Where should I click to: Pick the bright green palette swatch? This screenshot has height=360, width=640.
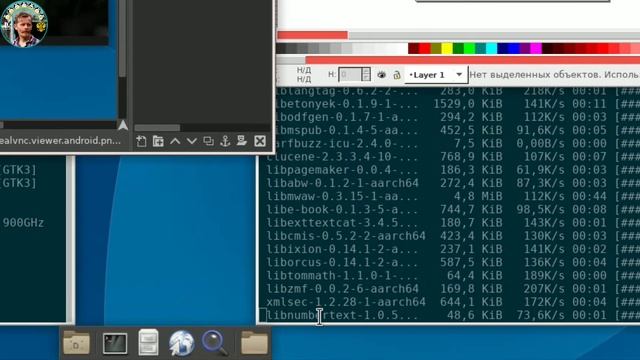469,49
